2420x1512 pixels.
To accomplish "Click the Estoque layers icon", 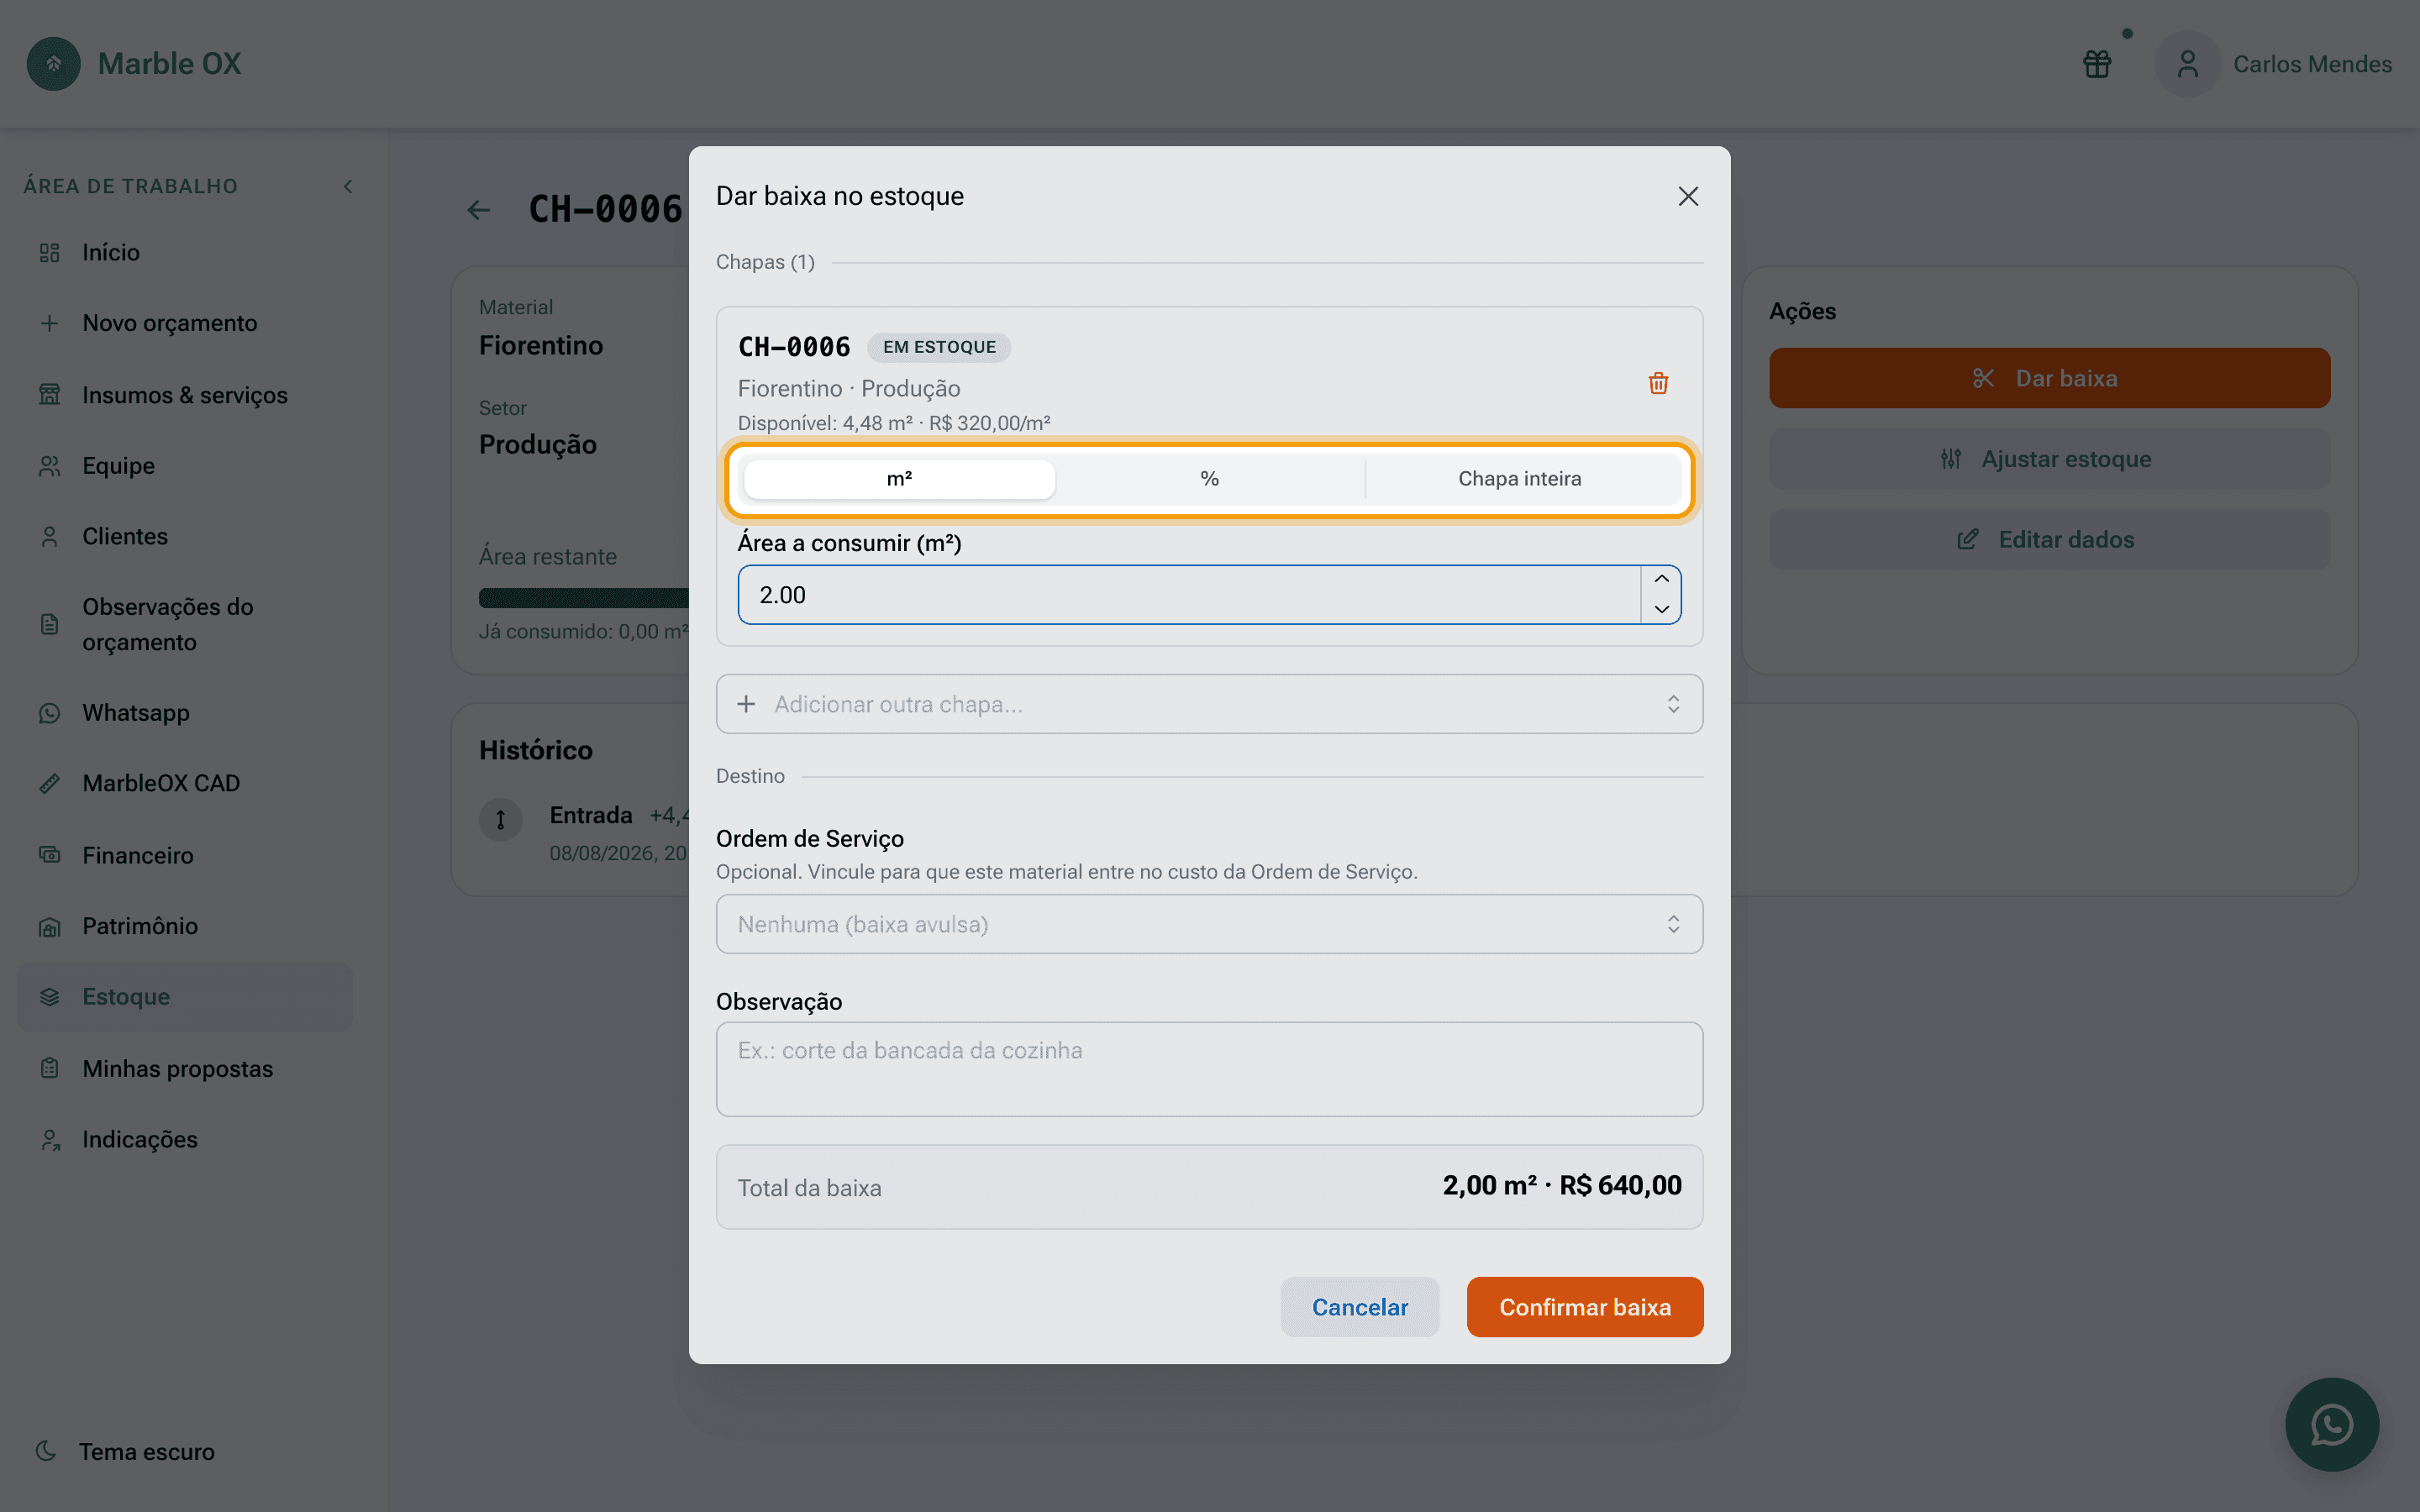I will (x=49, y=997).
